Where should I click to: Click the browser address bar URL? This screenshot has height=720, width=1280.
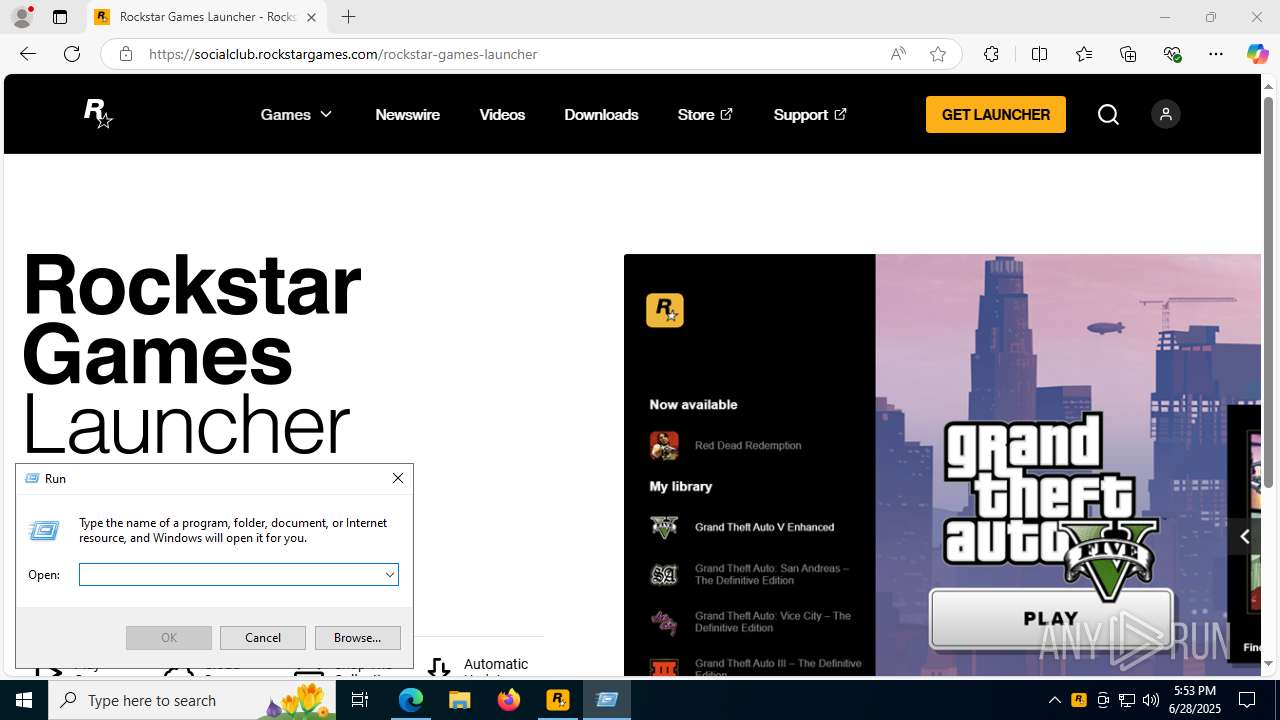(343, 54)
